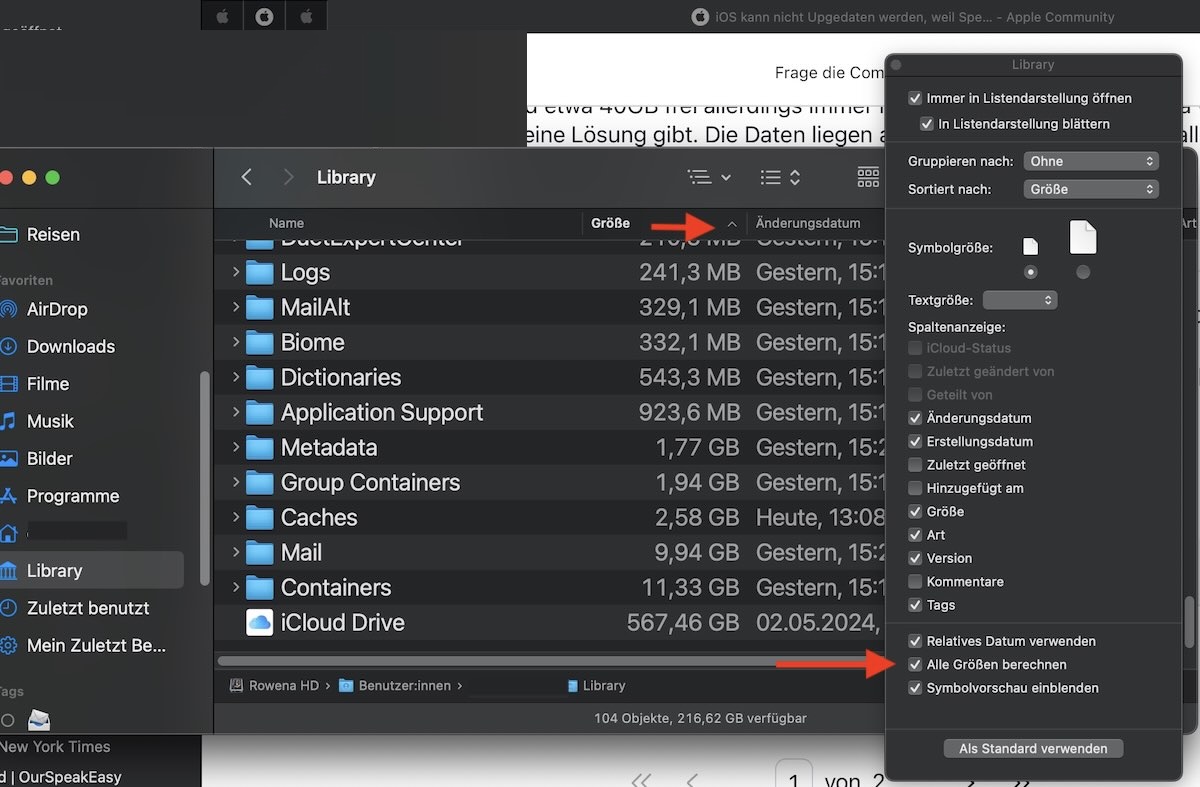The width and height of the screenshot is (1200, 787).
Task: Enable the Kommentare column checkbox
Action: (x=915, y=582)
